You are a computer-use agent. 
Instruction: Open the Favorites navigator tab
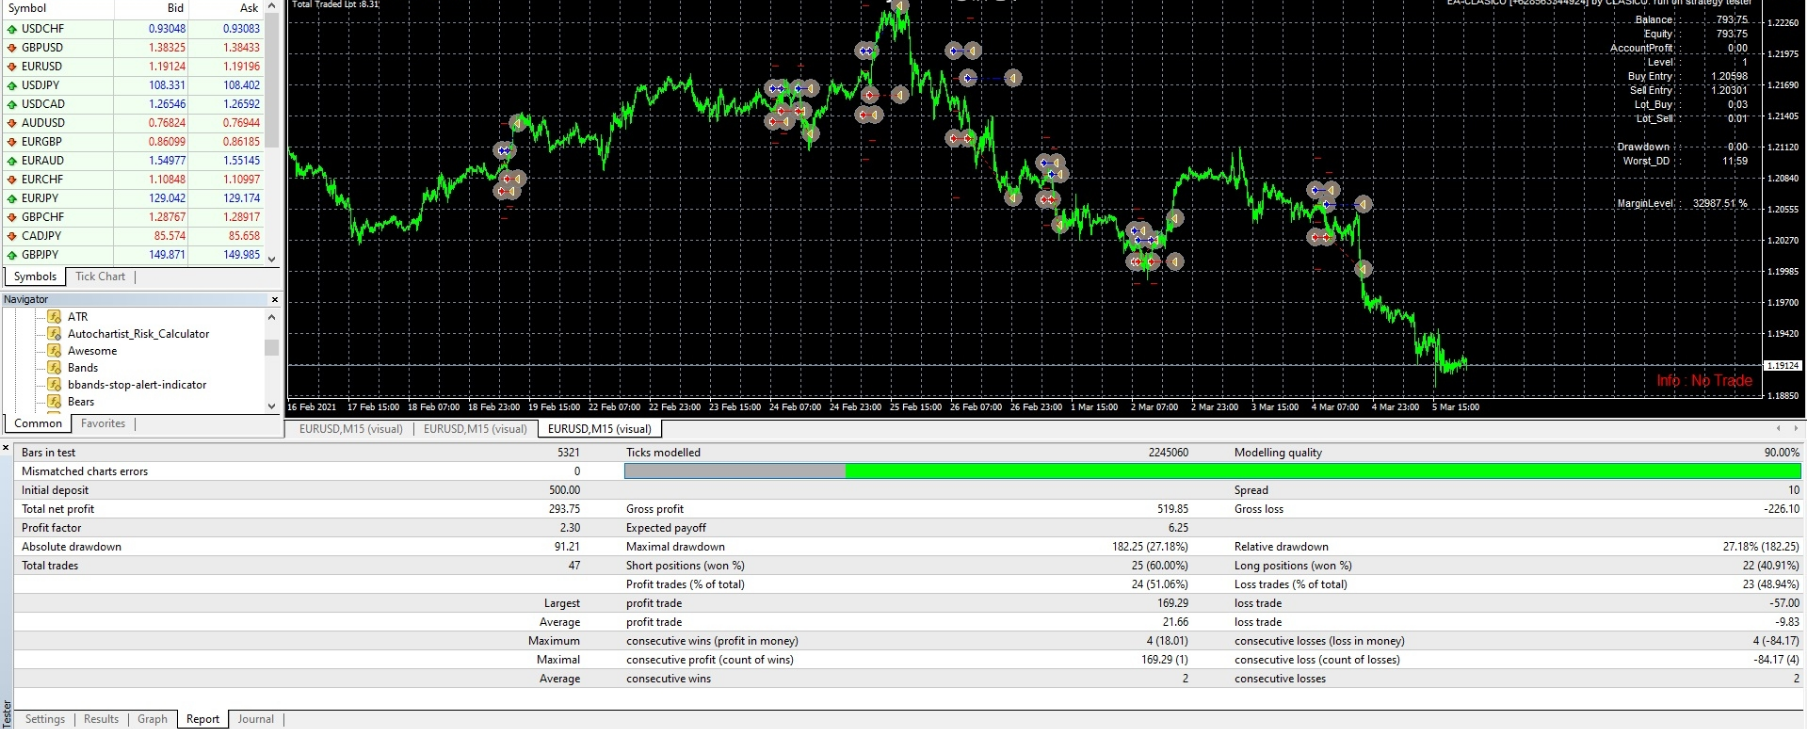pos(103,424)
